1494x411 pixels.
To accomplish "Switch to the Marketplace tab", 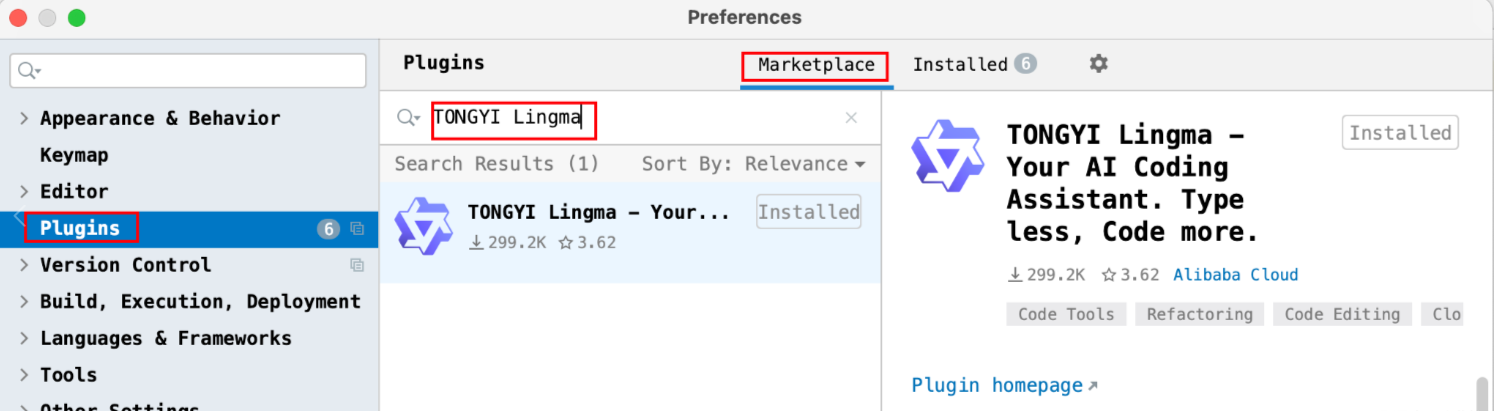I will (815, 65).
